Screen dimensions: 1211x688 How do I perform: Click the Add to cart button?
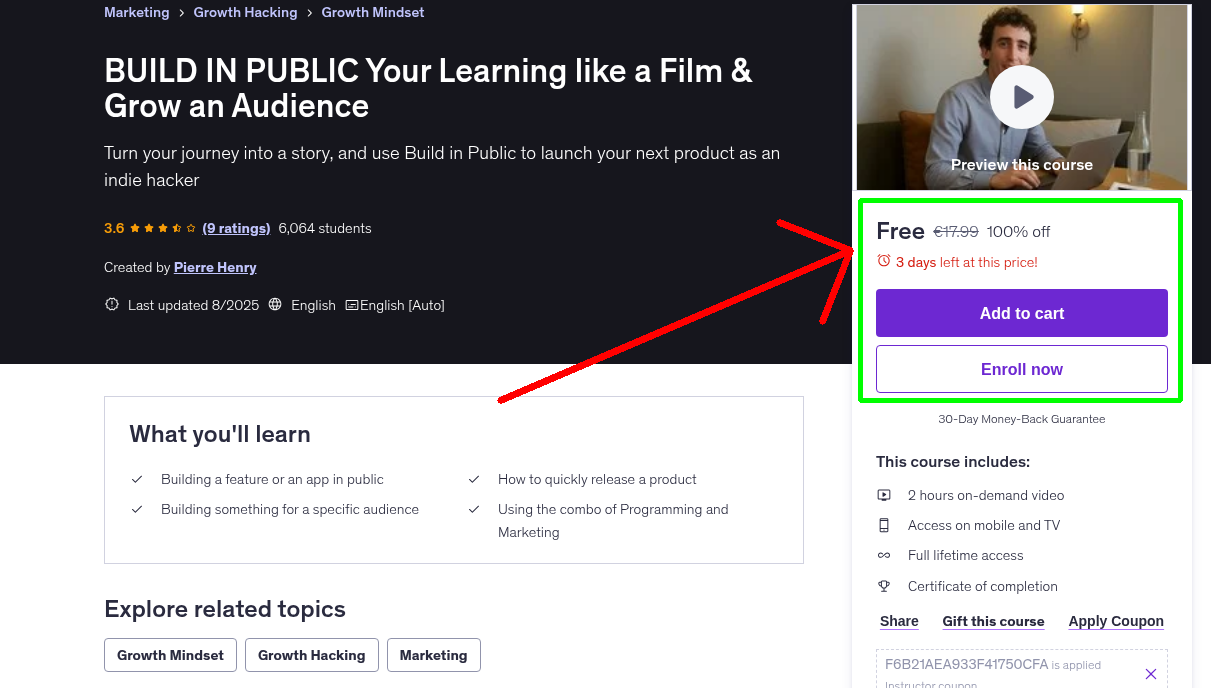point(1021,312)
